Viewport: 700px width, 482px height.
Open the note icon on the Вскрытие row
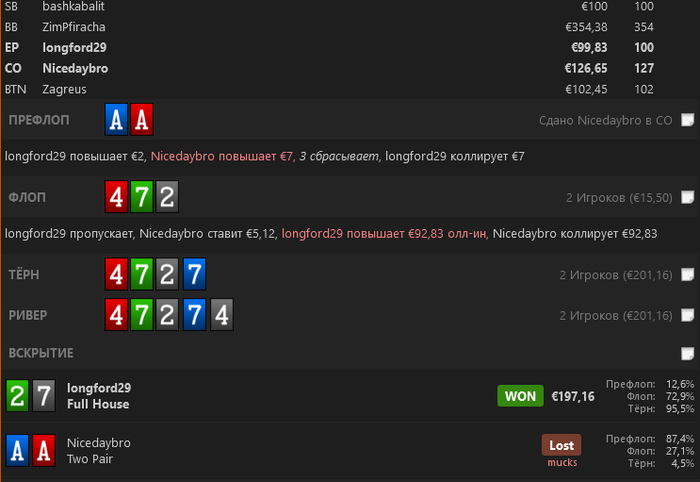tap(688, 353)
